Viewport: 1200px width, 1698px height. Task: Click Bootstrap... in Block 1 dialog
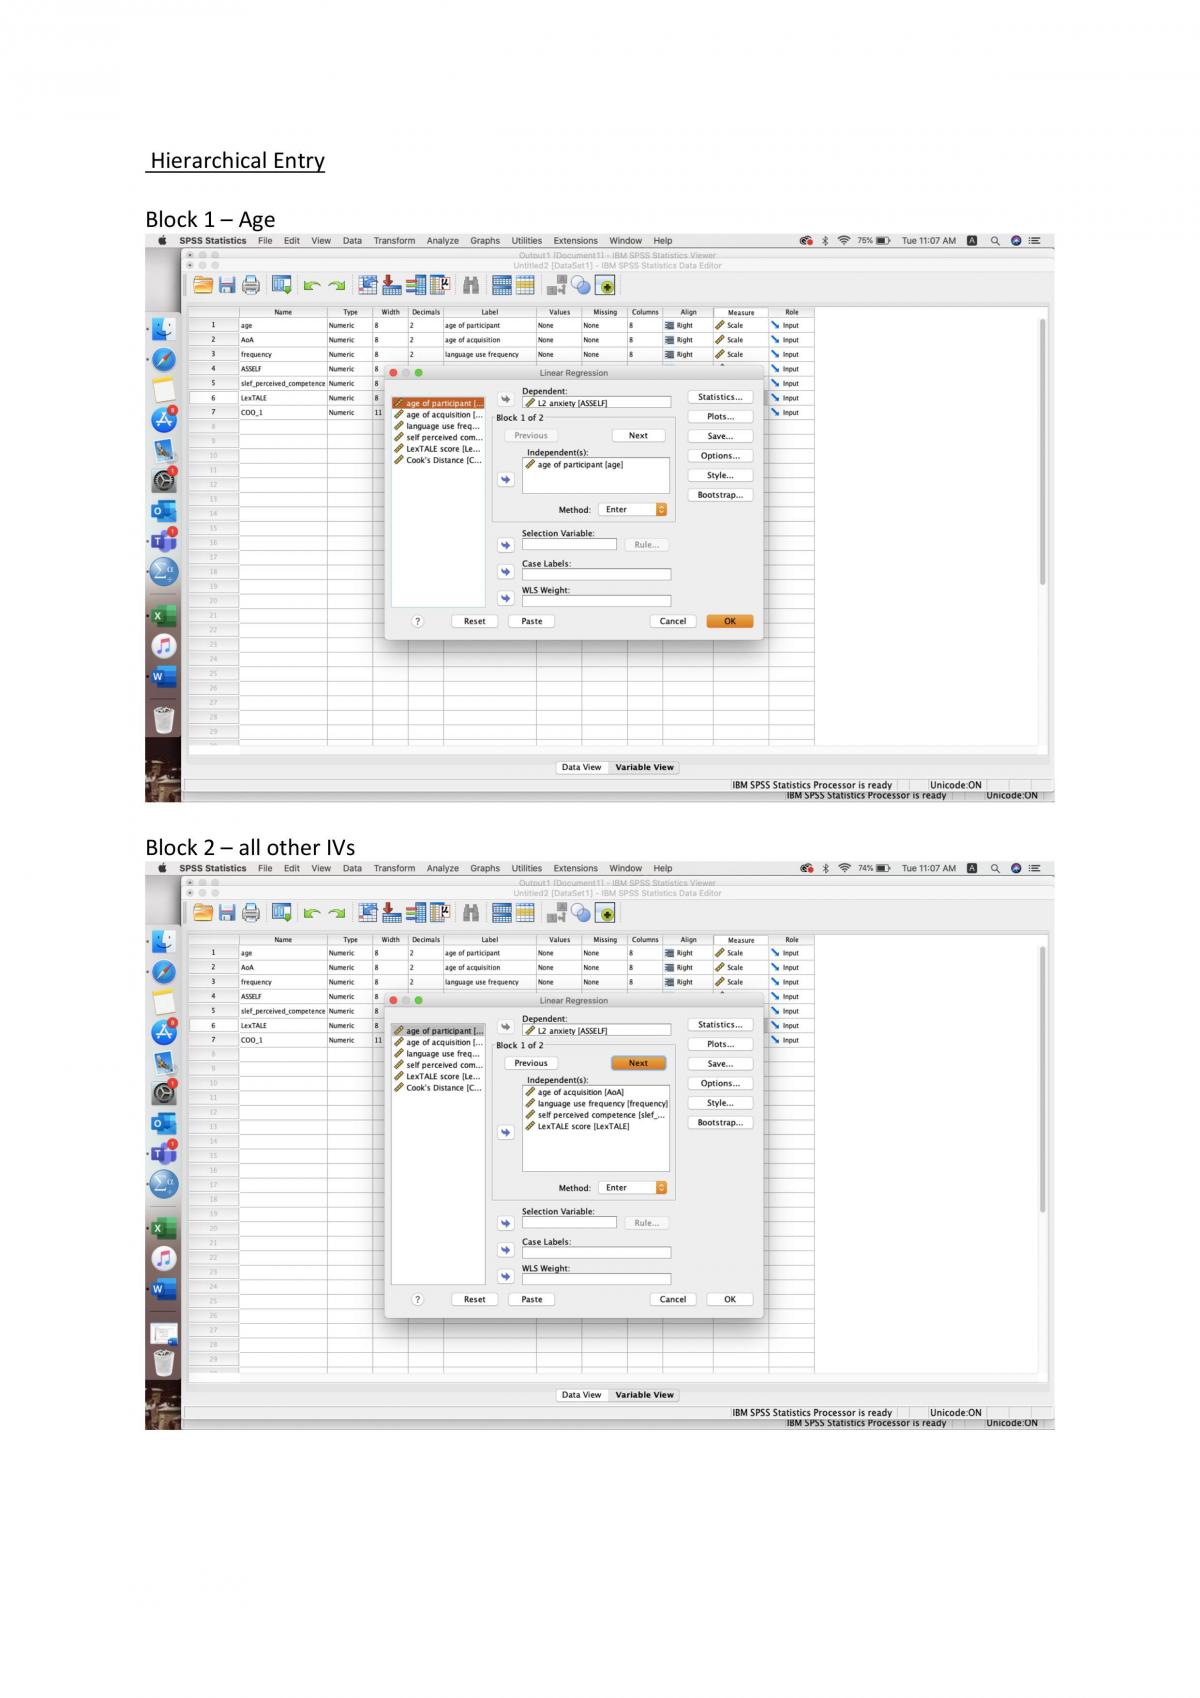(x=720, y=495)
